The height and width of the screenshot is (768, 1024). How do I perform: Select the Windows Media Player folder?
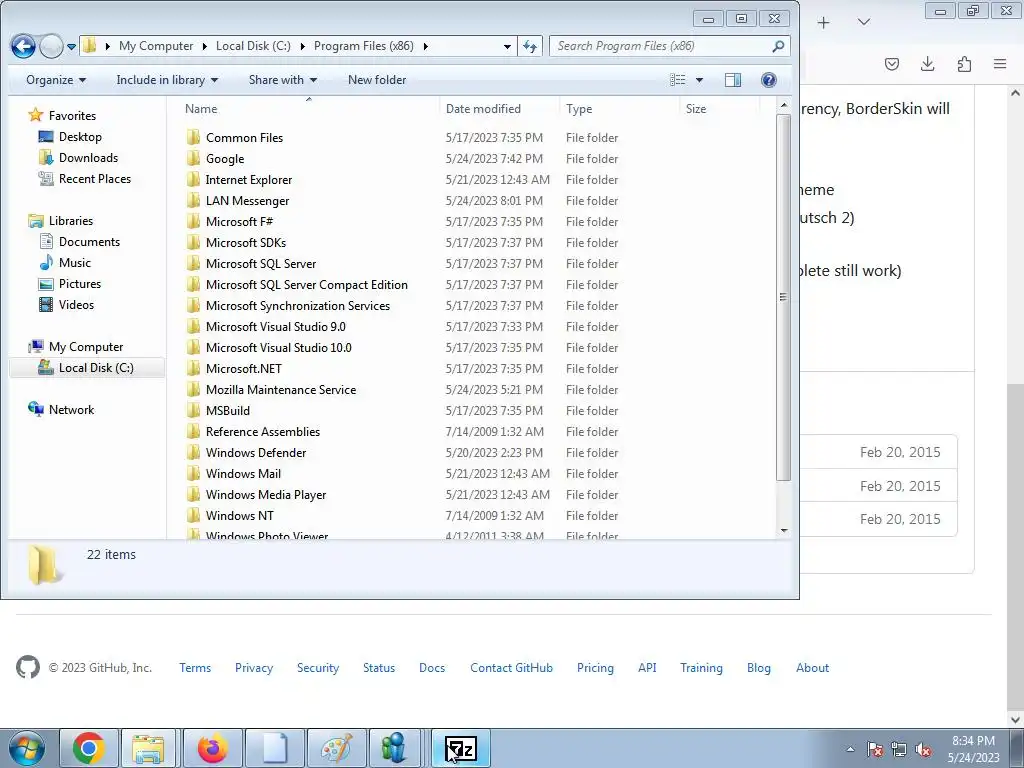point(266,494)
